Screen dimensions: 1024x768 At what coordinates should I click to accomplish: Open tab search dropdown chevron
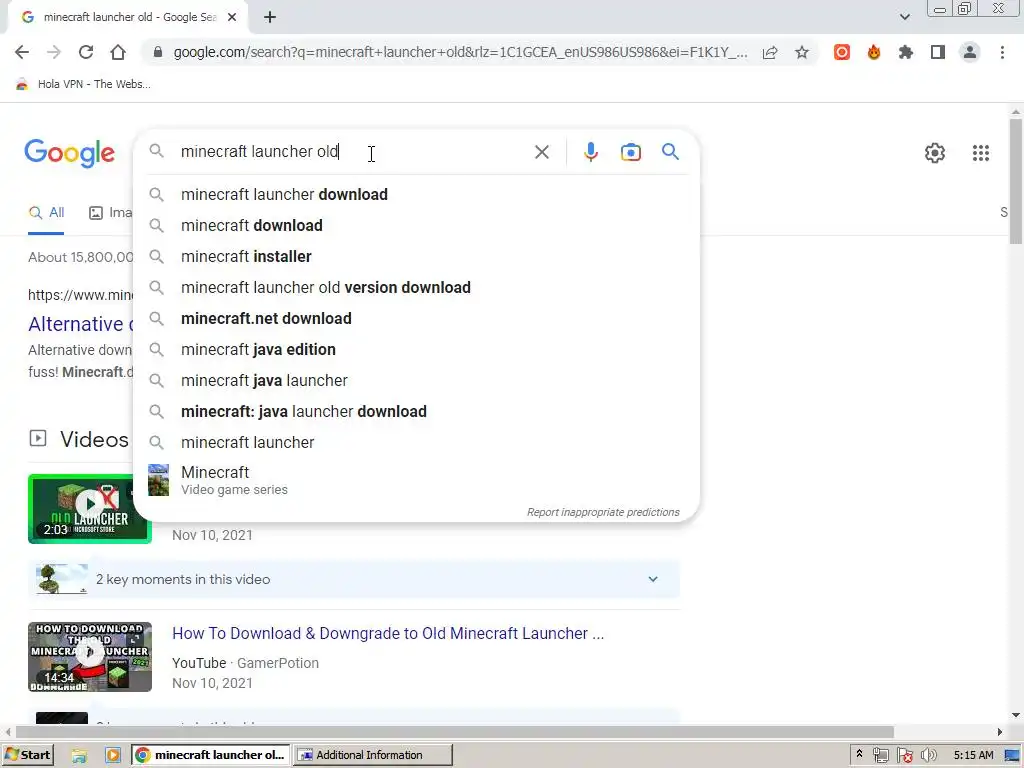pyautogui.click(x=904, y=17)
